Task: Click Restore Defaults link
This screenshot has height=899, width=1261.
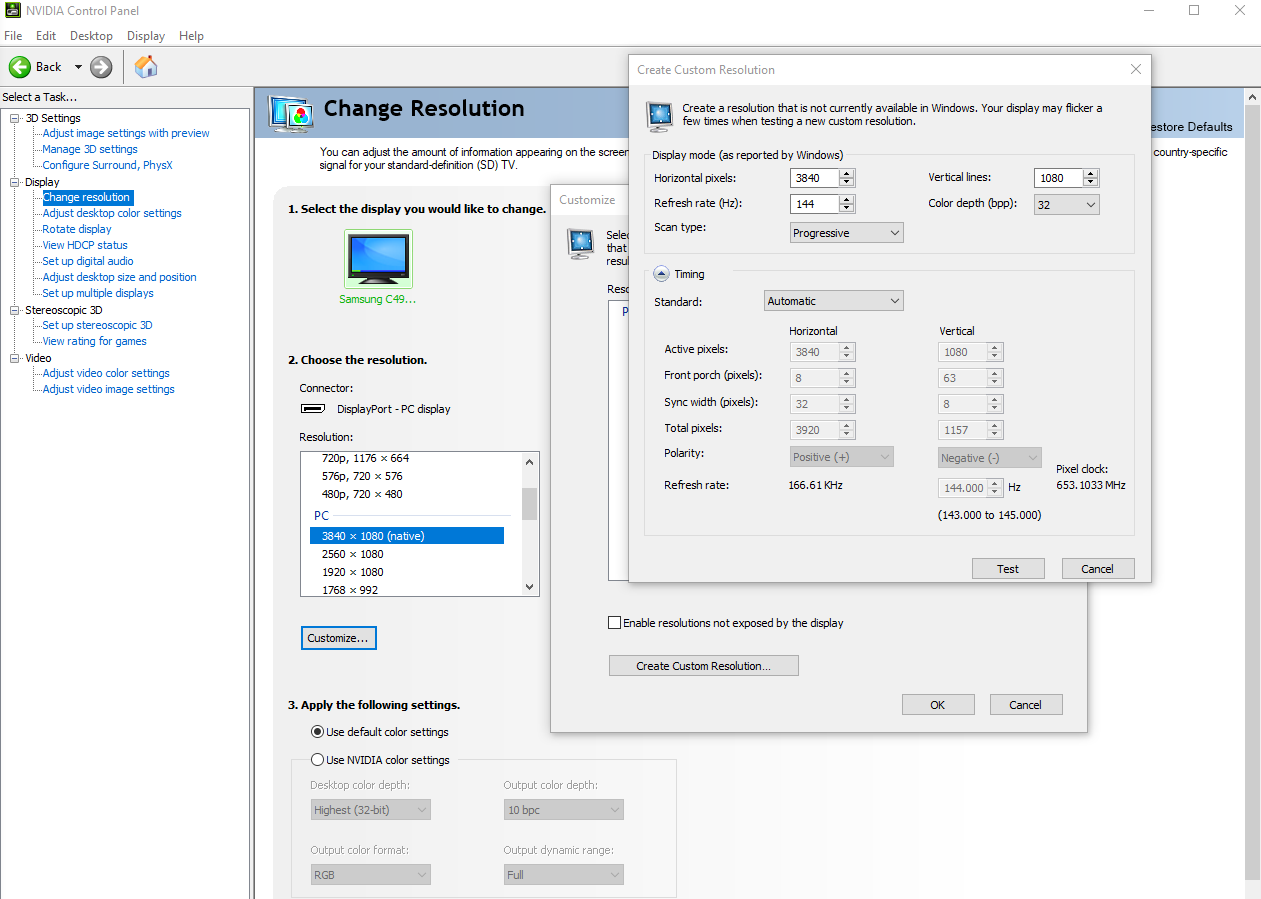Action: 1191,127
